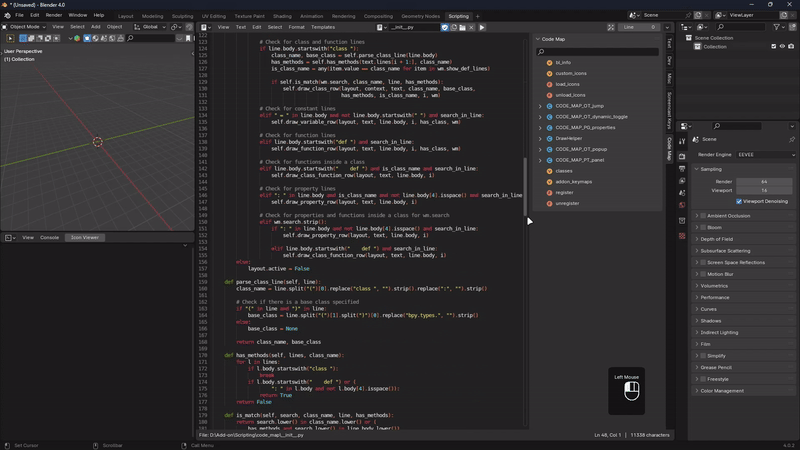
Task: Open the Output properties tab icon
Action: [x=682, y=168]
